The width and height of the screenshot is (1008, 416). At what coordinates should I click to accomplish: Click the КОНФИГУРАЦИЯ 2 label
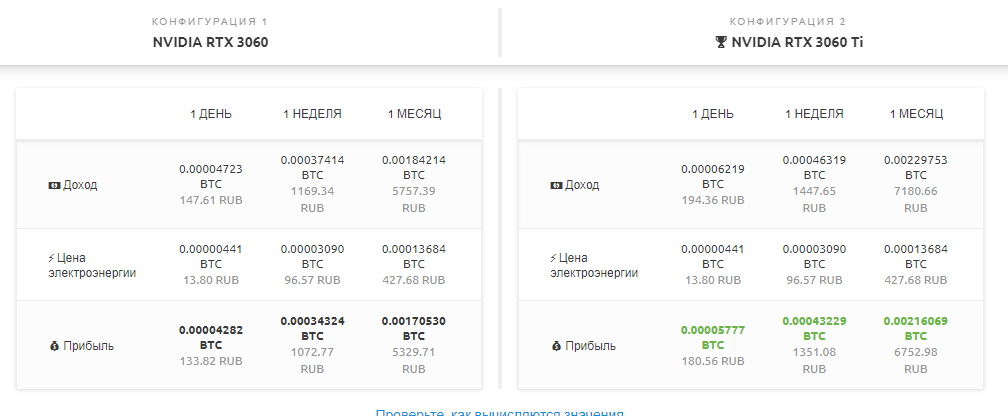[788, 22]
